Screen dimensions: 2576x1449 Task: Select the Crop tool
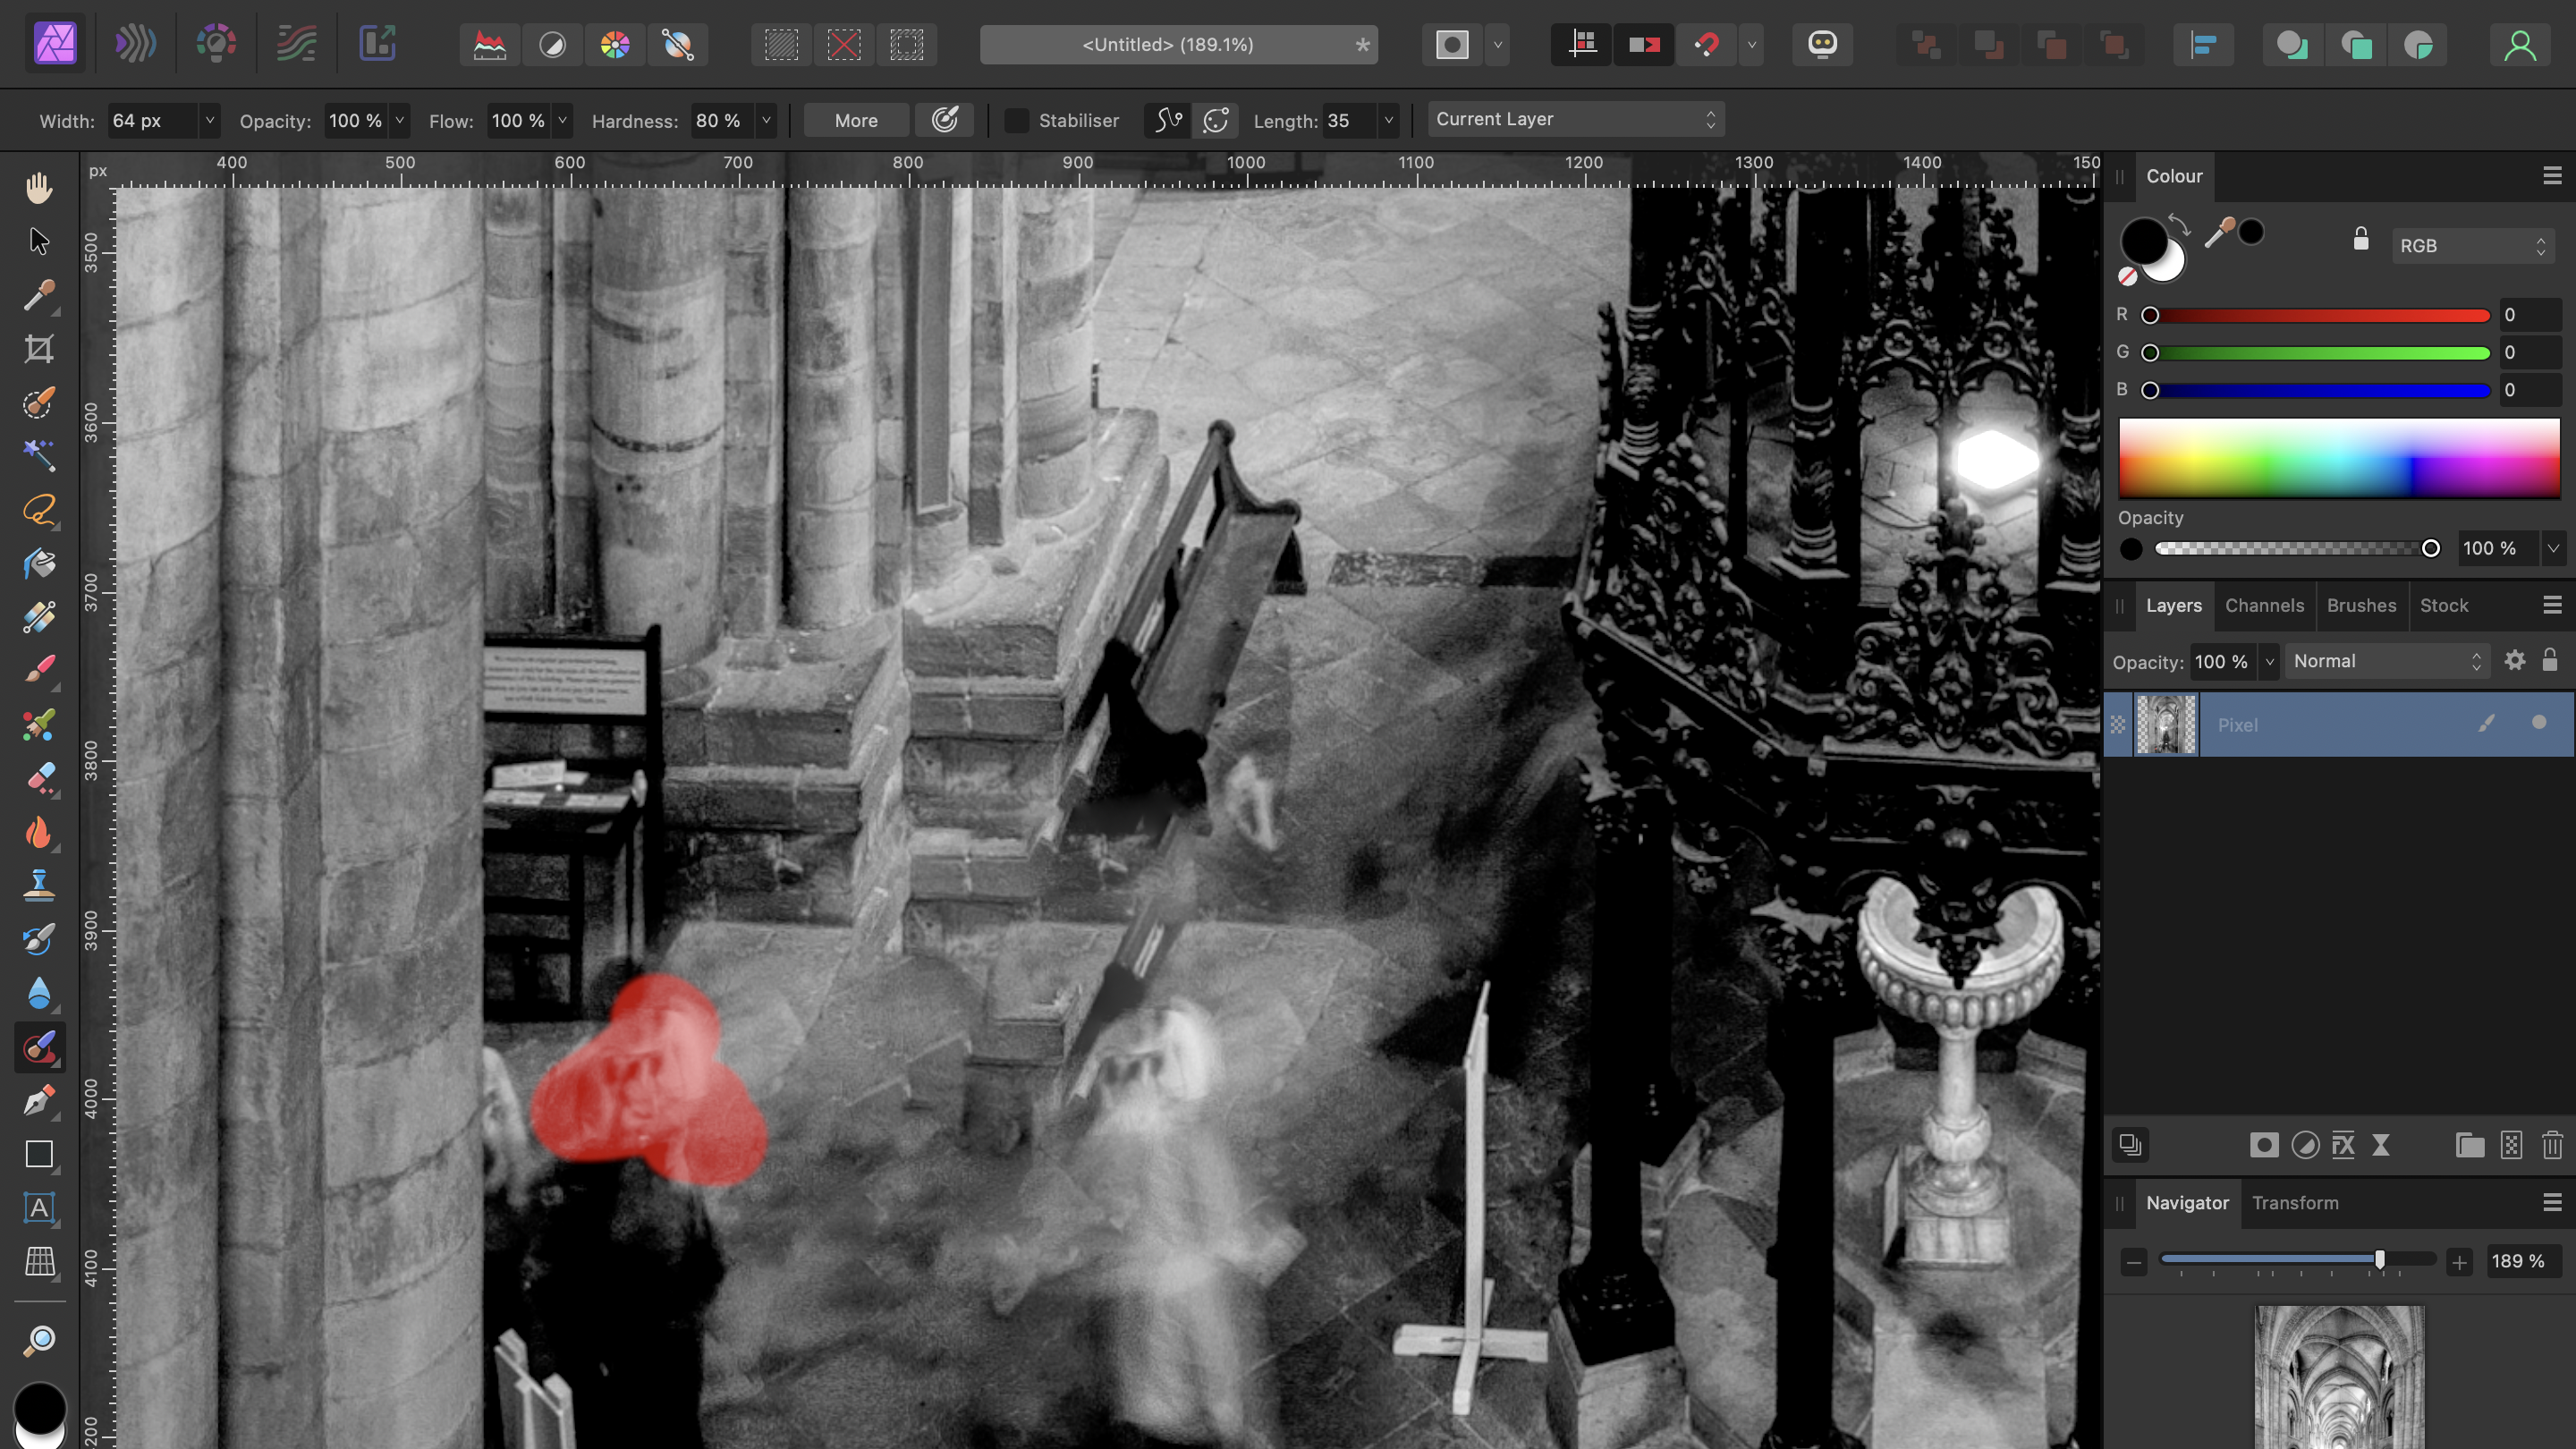tap(39, 349)
